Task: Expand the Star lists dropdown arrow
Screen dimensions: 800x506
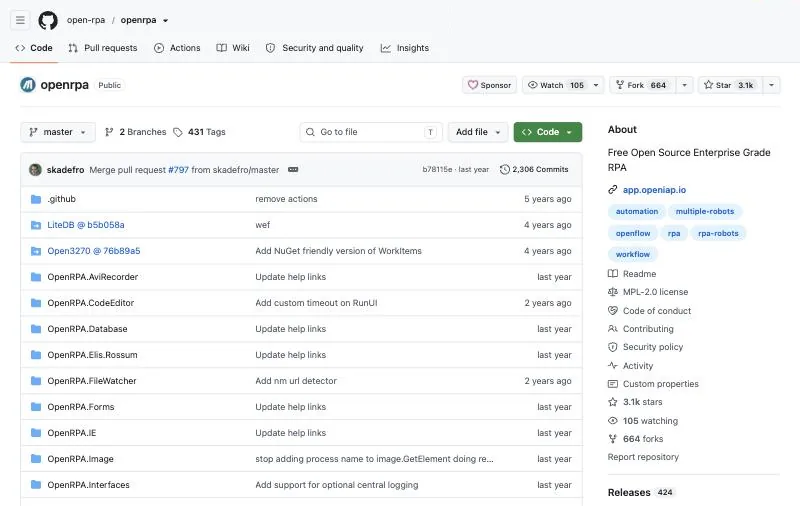Action: click(x=771, y=85)
